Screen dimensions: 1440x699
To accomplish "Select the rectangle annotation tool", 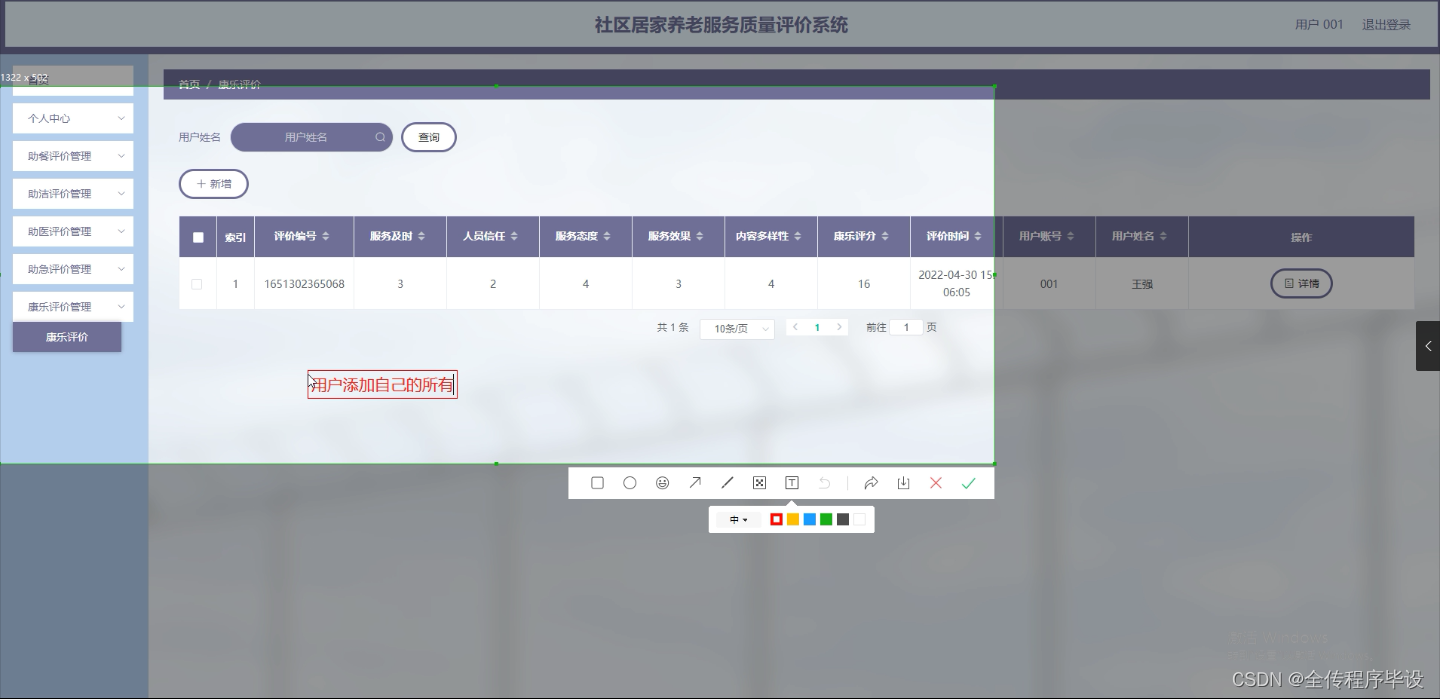I will pyautogui.click(x=597, y=482).
